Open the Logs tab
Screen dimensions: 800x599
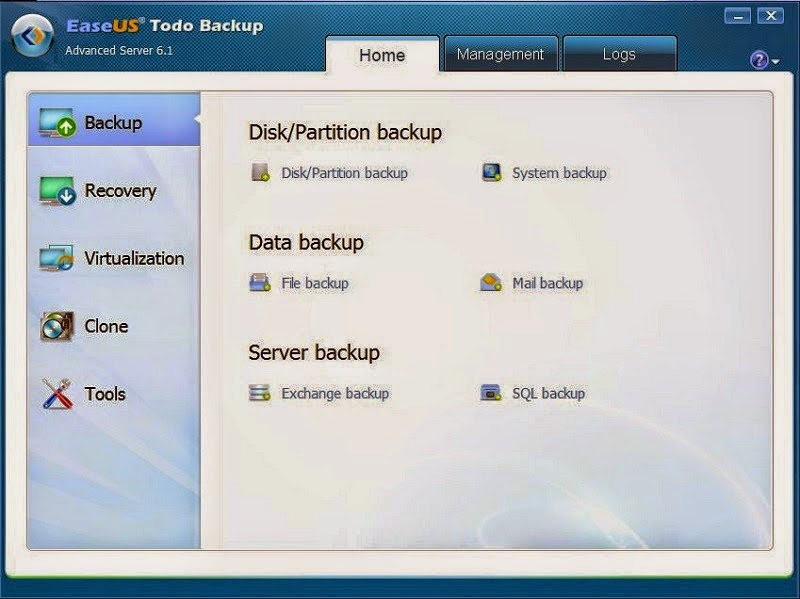point(619,54)
